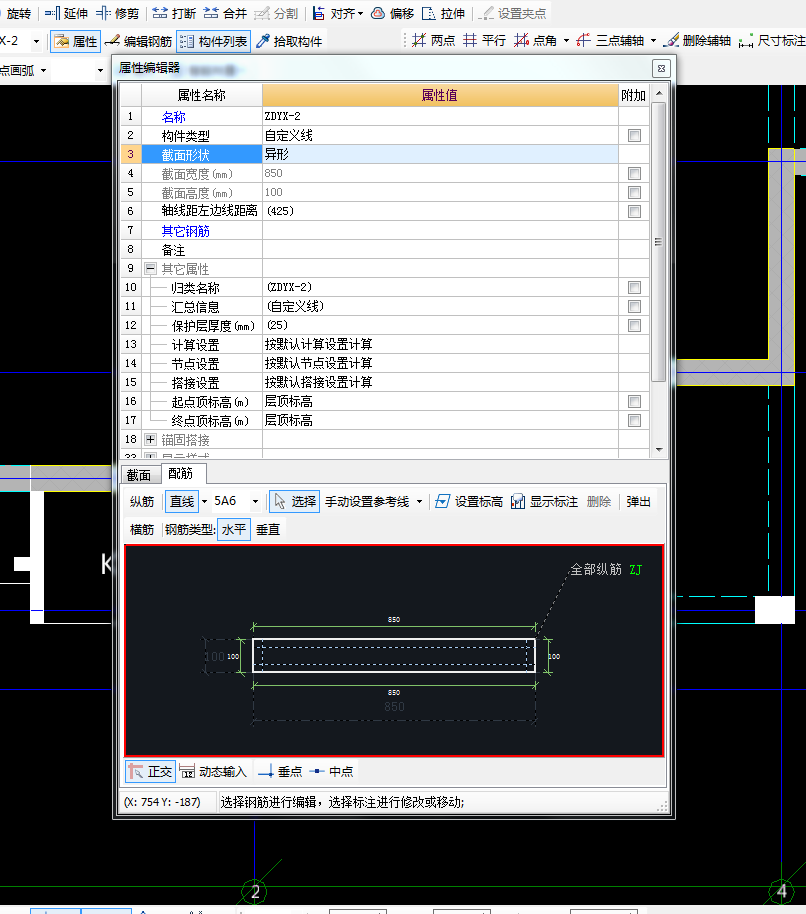Click 尺寸标注 dimension tool
Screen dimensions: 806x914
(x=772, y=40)
